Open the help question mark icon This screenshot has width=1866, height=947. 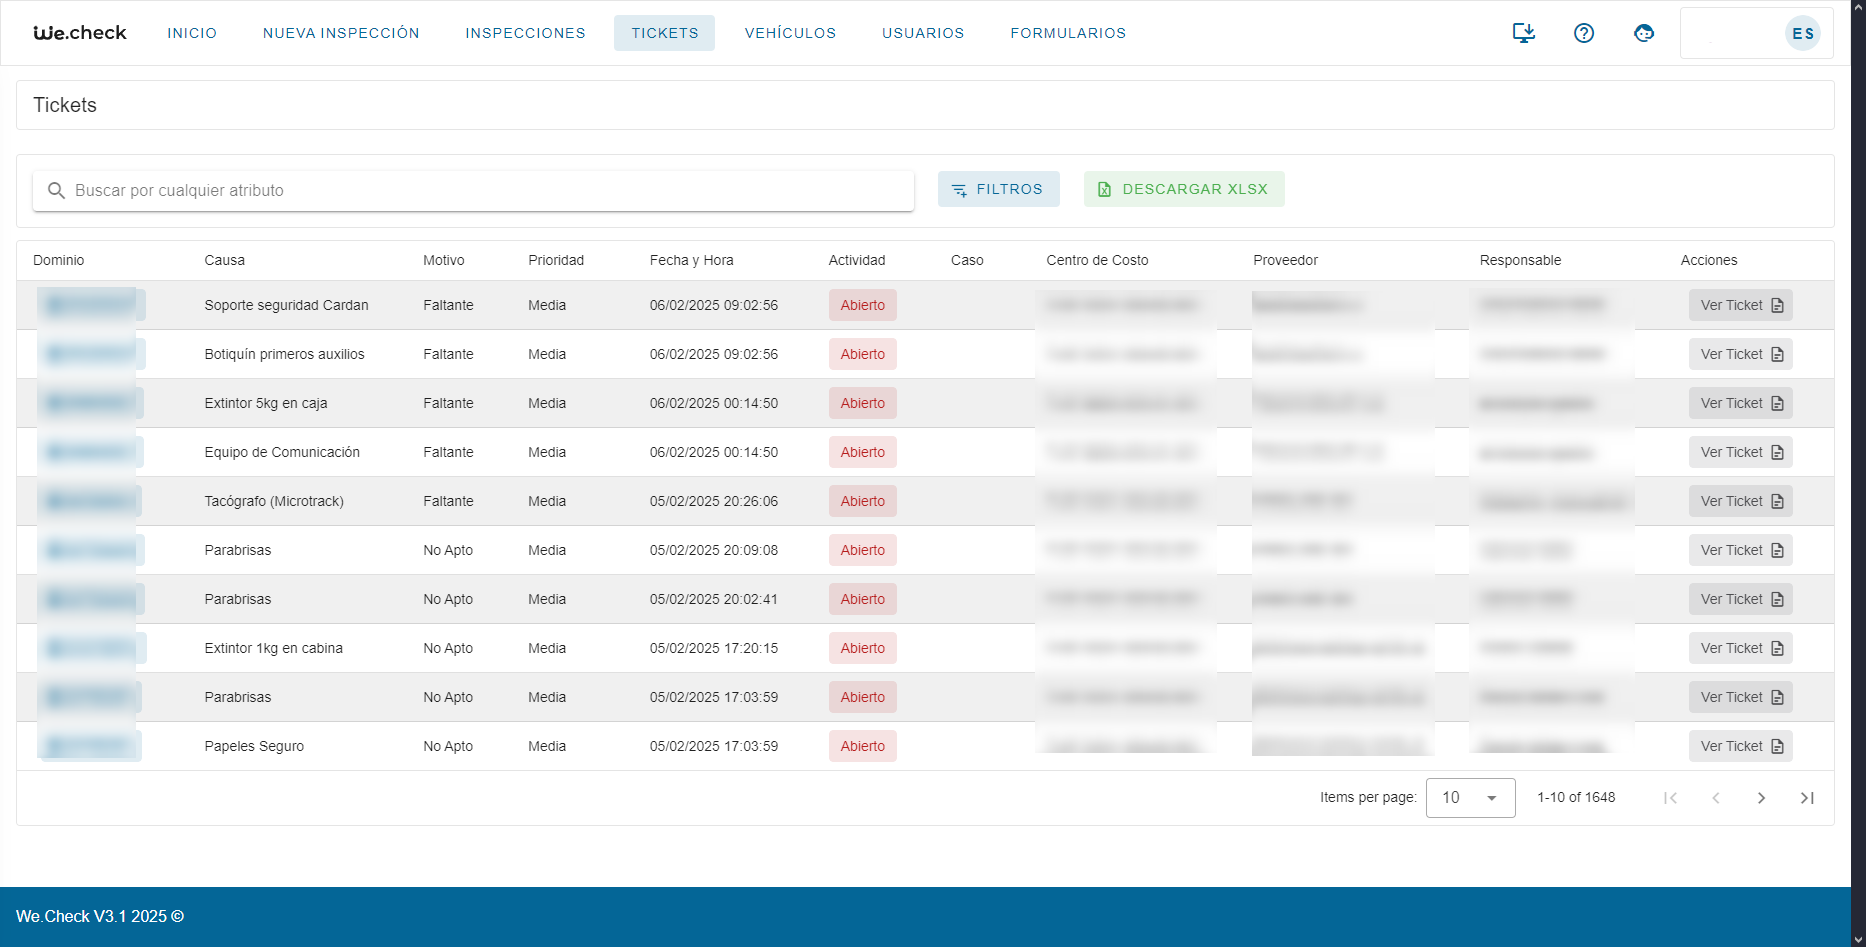point(1583,33)
